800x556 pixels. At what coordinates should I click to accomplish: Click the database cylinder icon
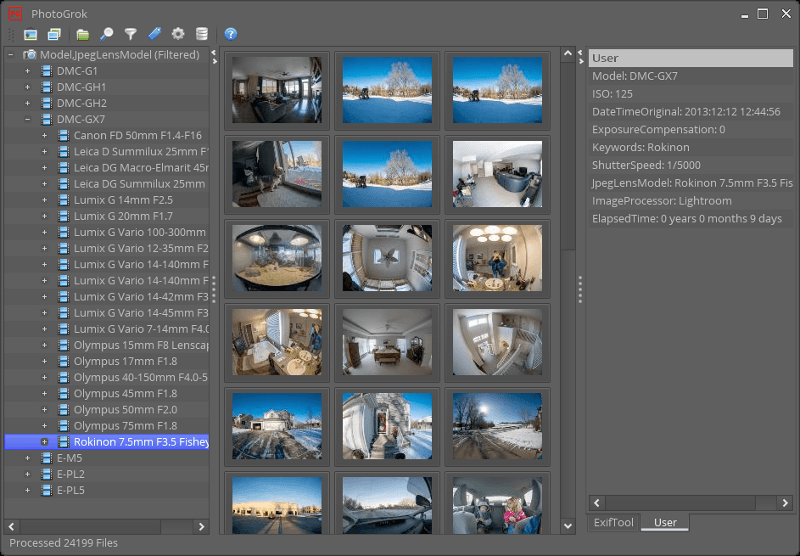tap(202, 34)
